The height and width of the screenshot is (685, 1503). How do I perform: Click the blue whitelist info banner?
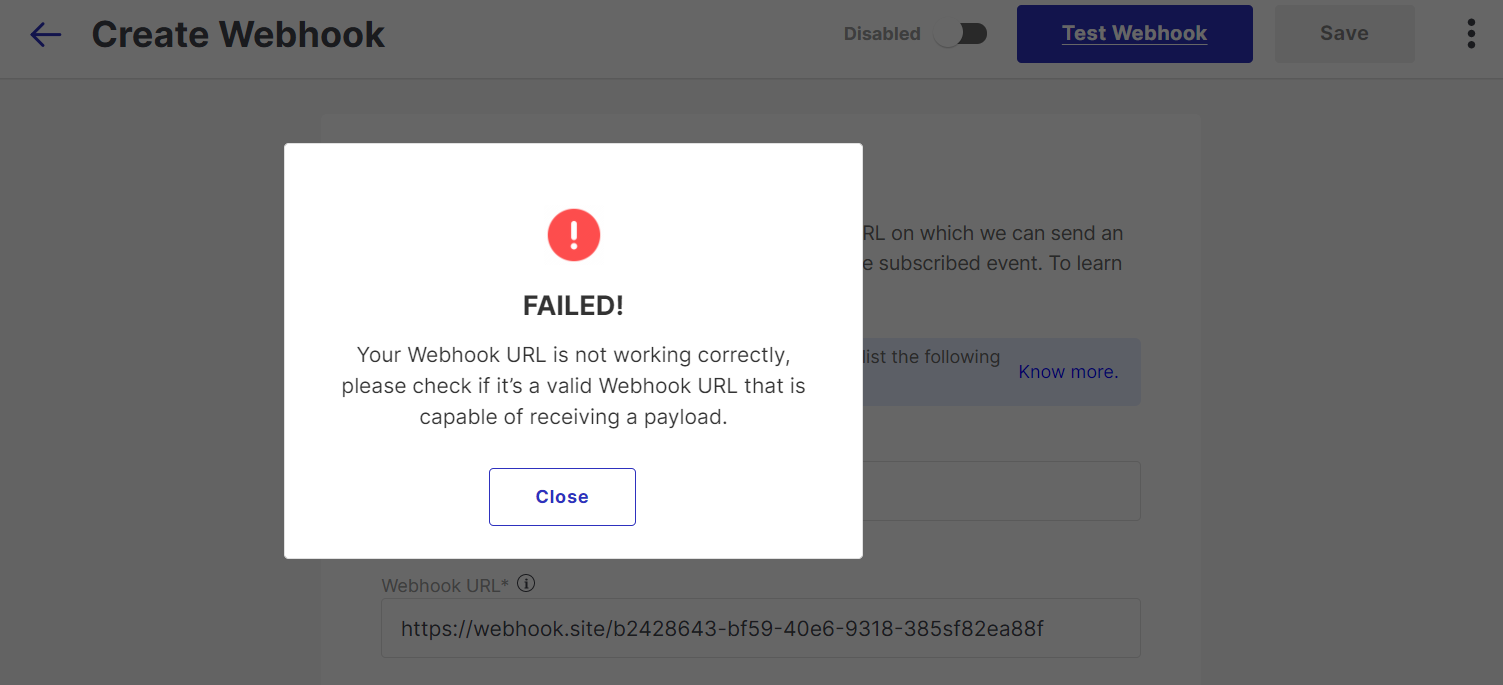pos(1001,371)
